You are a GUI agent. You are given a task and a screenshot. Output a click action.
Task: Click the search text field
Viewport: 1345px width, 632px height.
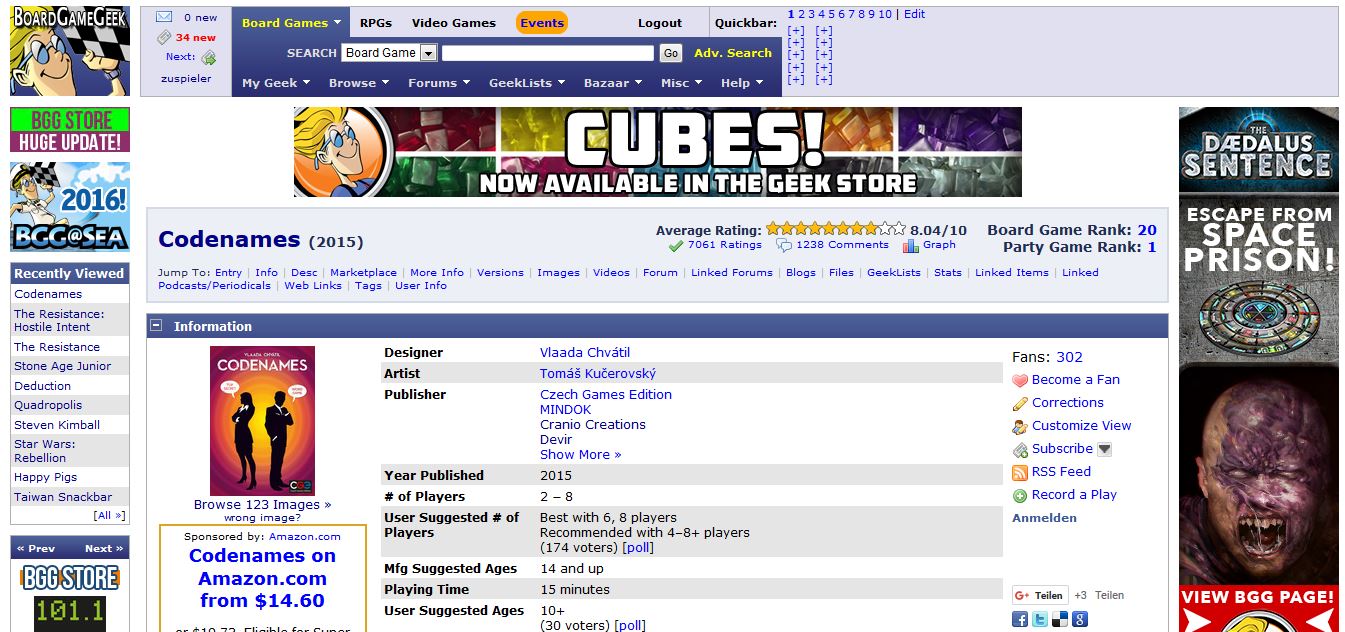click(x=548, y=53)
